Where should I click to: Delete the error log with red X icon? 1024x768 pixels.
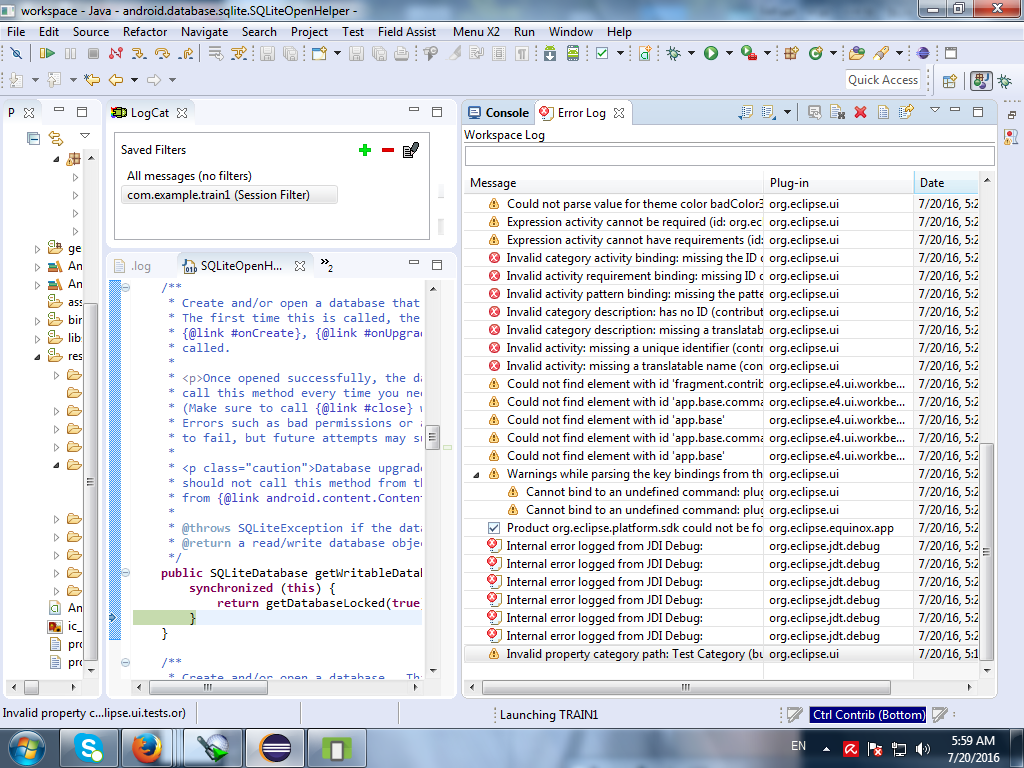click(x=859, y=112)
